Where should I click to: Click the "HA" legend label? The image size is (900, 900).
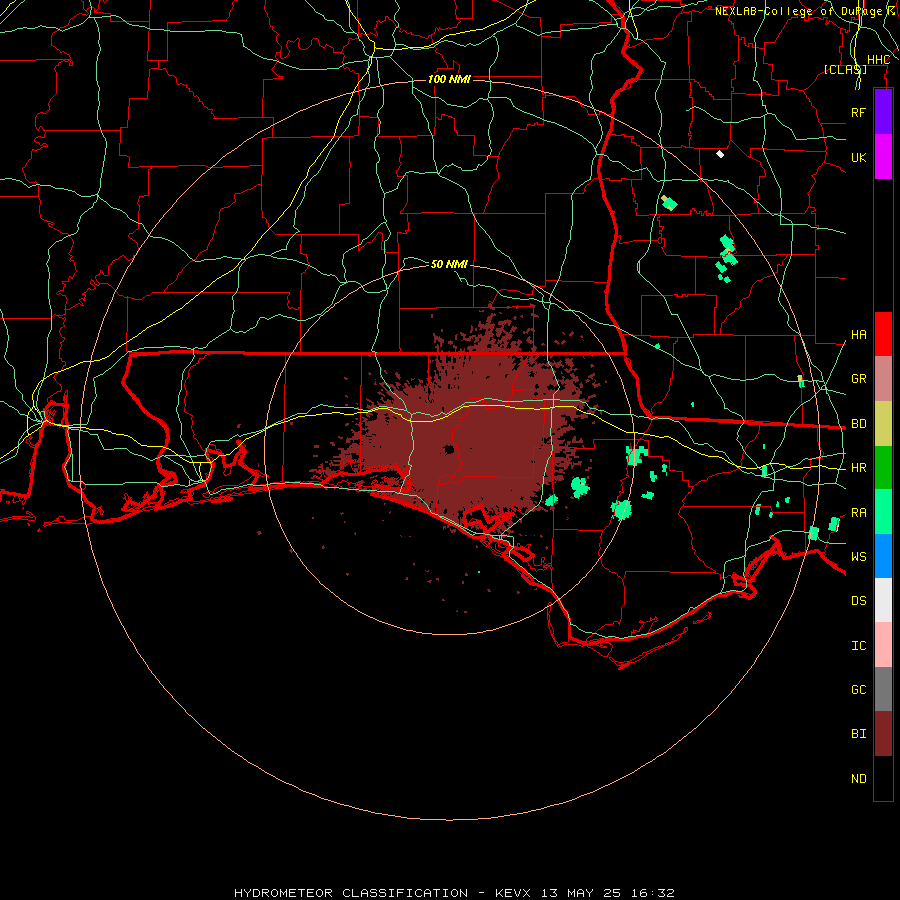click(859, 334)
